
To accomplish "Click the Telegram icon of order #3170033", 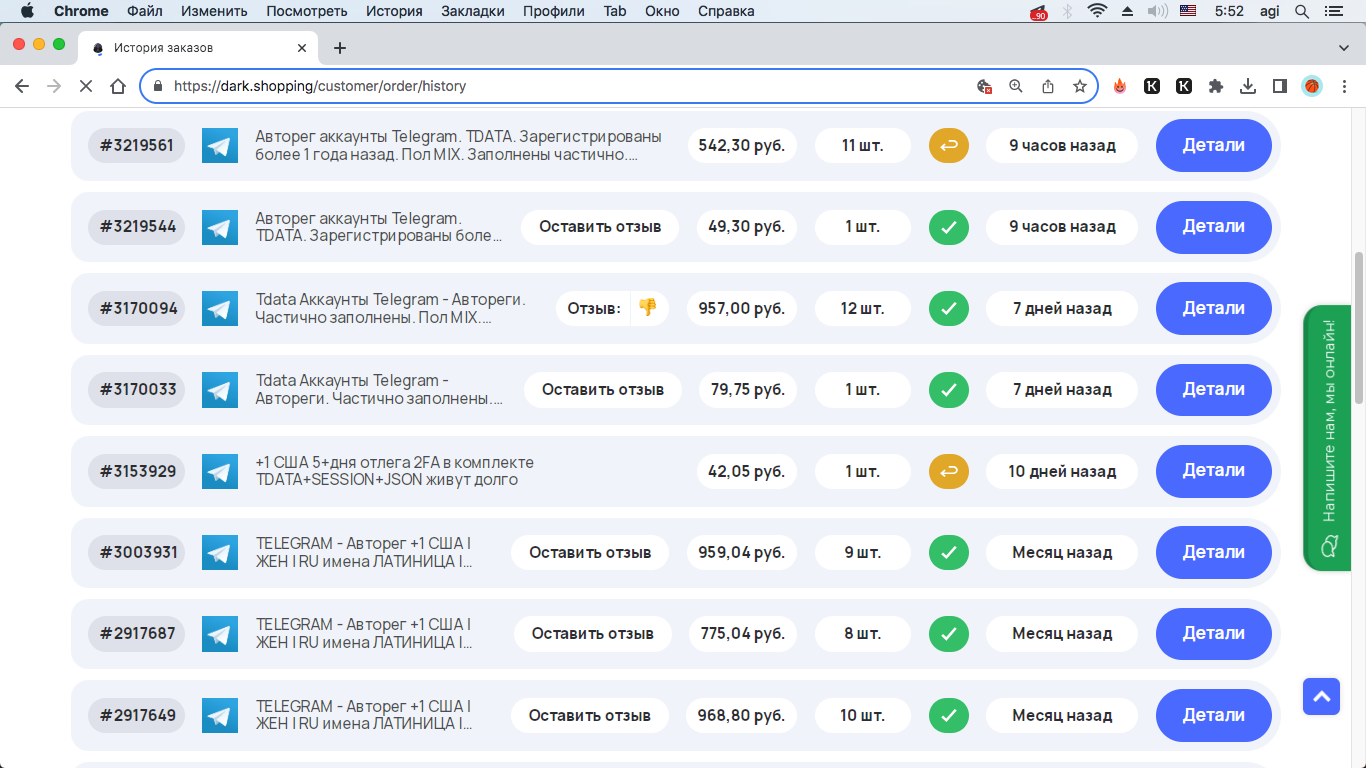I will point(220,390).
